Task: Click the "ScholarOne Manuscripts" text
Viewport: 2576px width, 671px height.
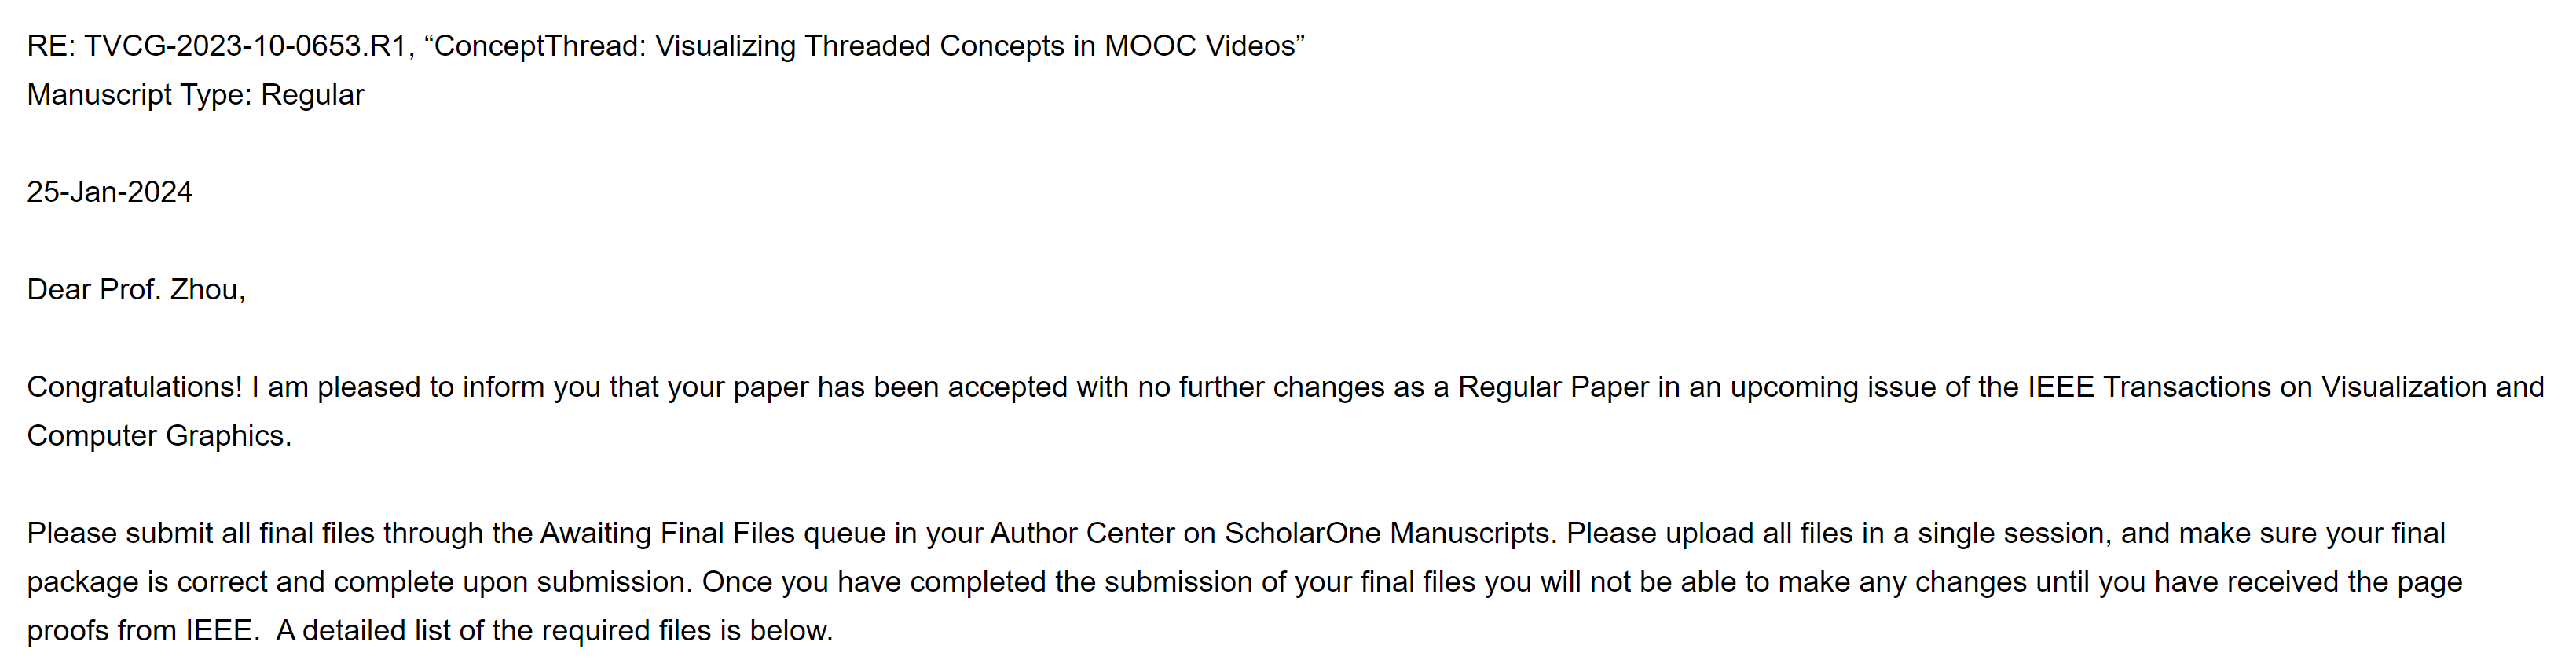Action: point(1387,533)
